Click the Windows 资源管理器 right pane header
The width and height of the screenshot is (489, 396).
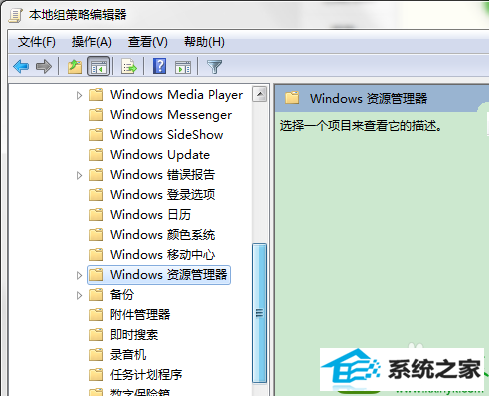[369, 99]
